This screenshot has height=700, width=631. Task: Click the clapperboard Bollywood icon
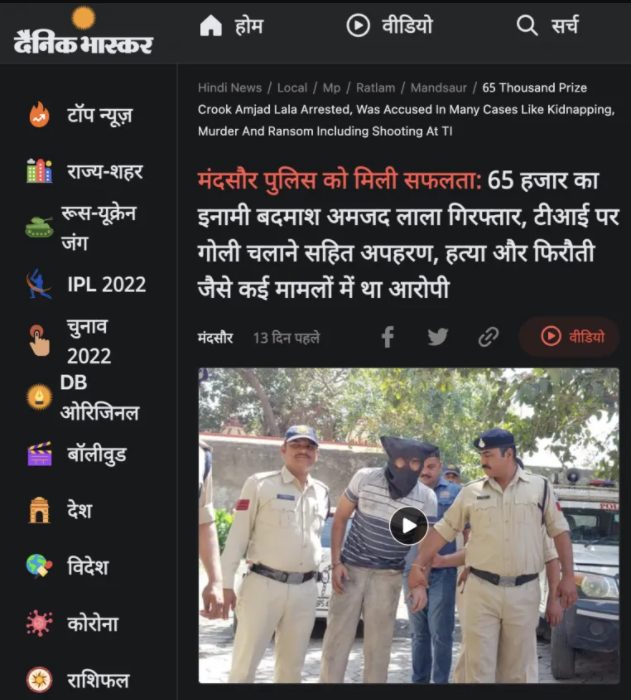coord(39,454)
